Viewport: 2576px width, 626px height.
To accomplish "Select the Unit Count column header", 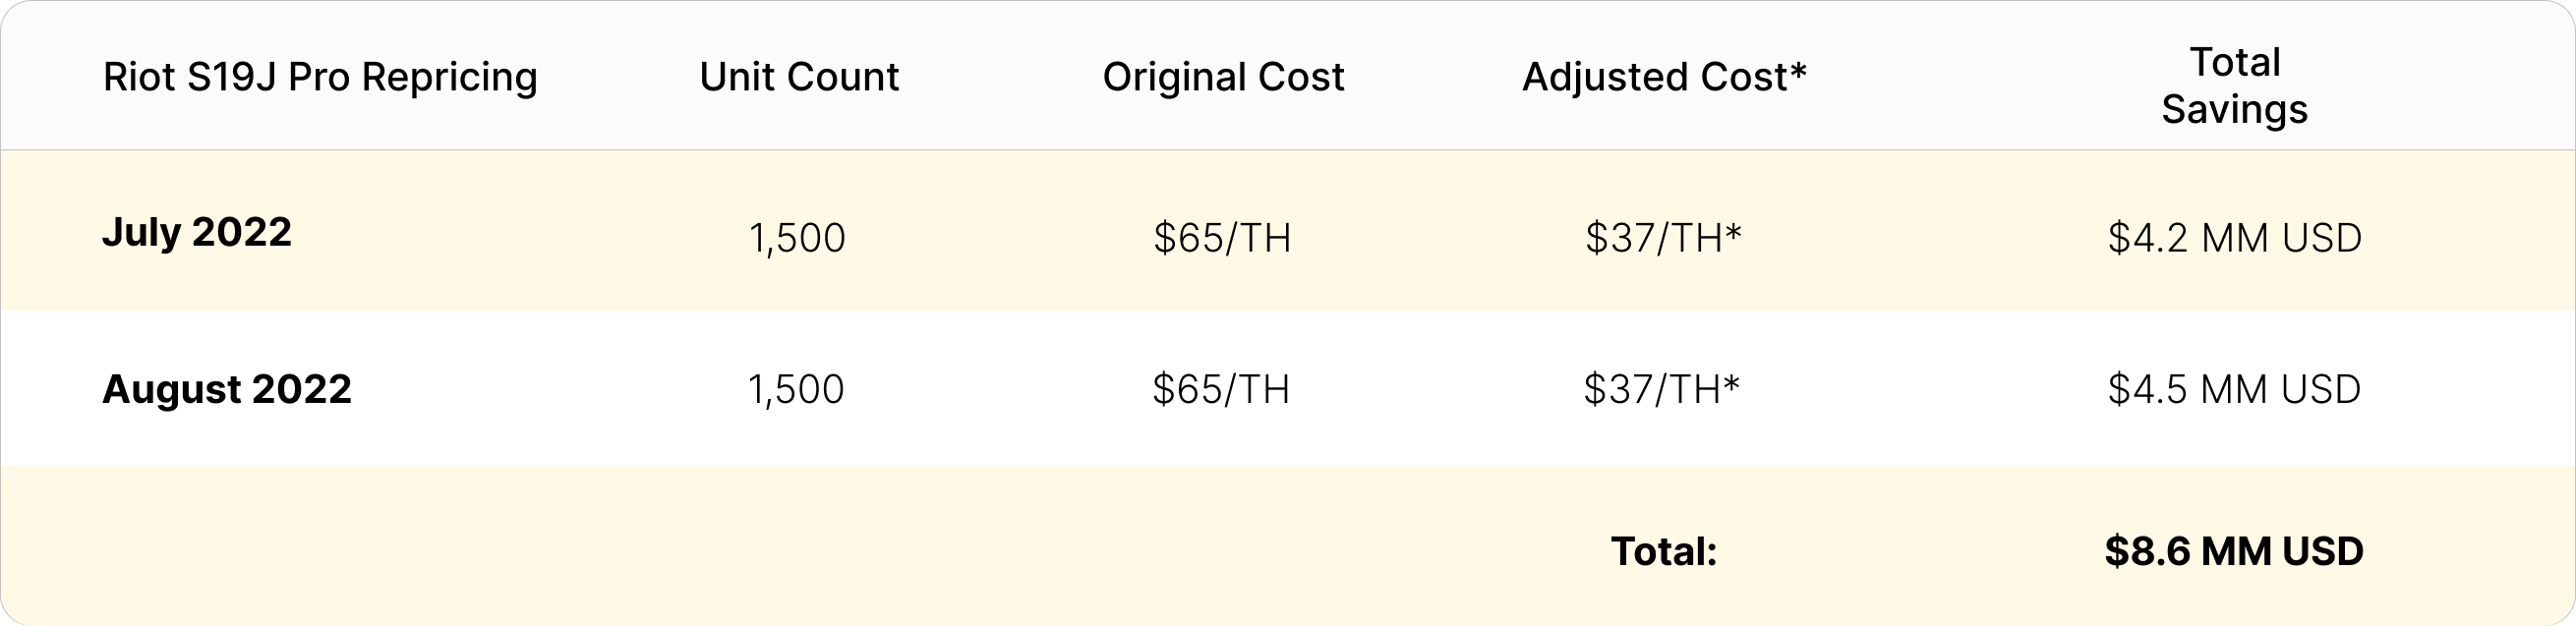I will 799,77.
